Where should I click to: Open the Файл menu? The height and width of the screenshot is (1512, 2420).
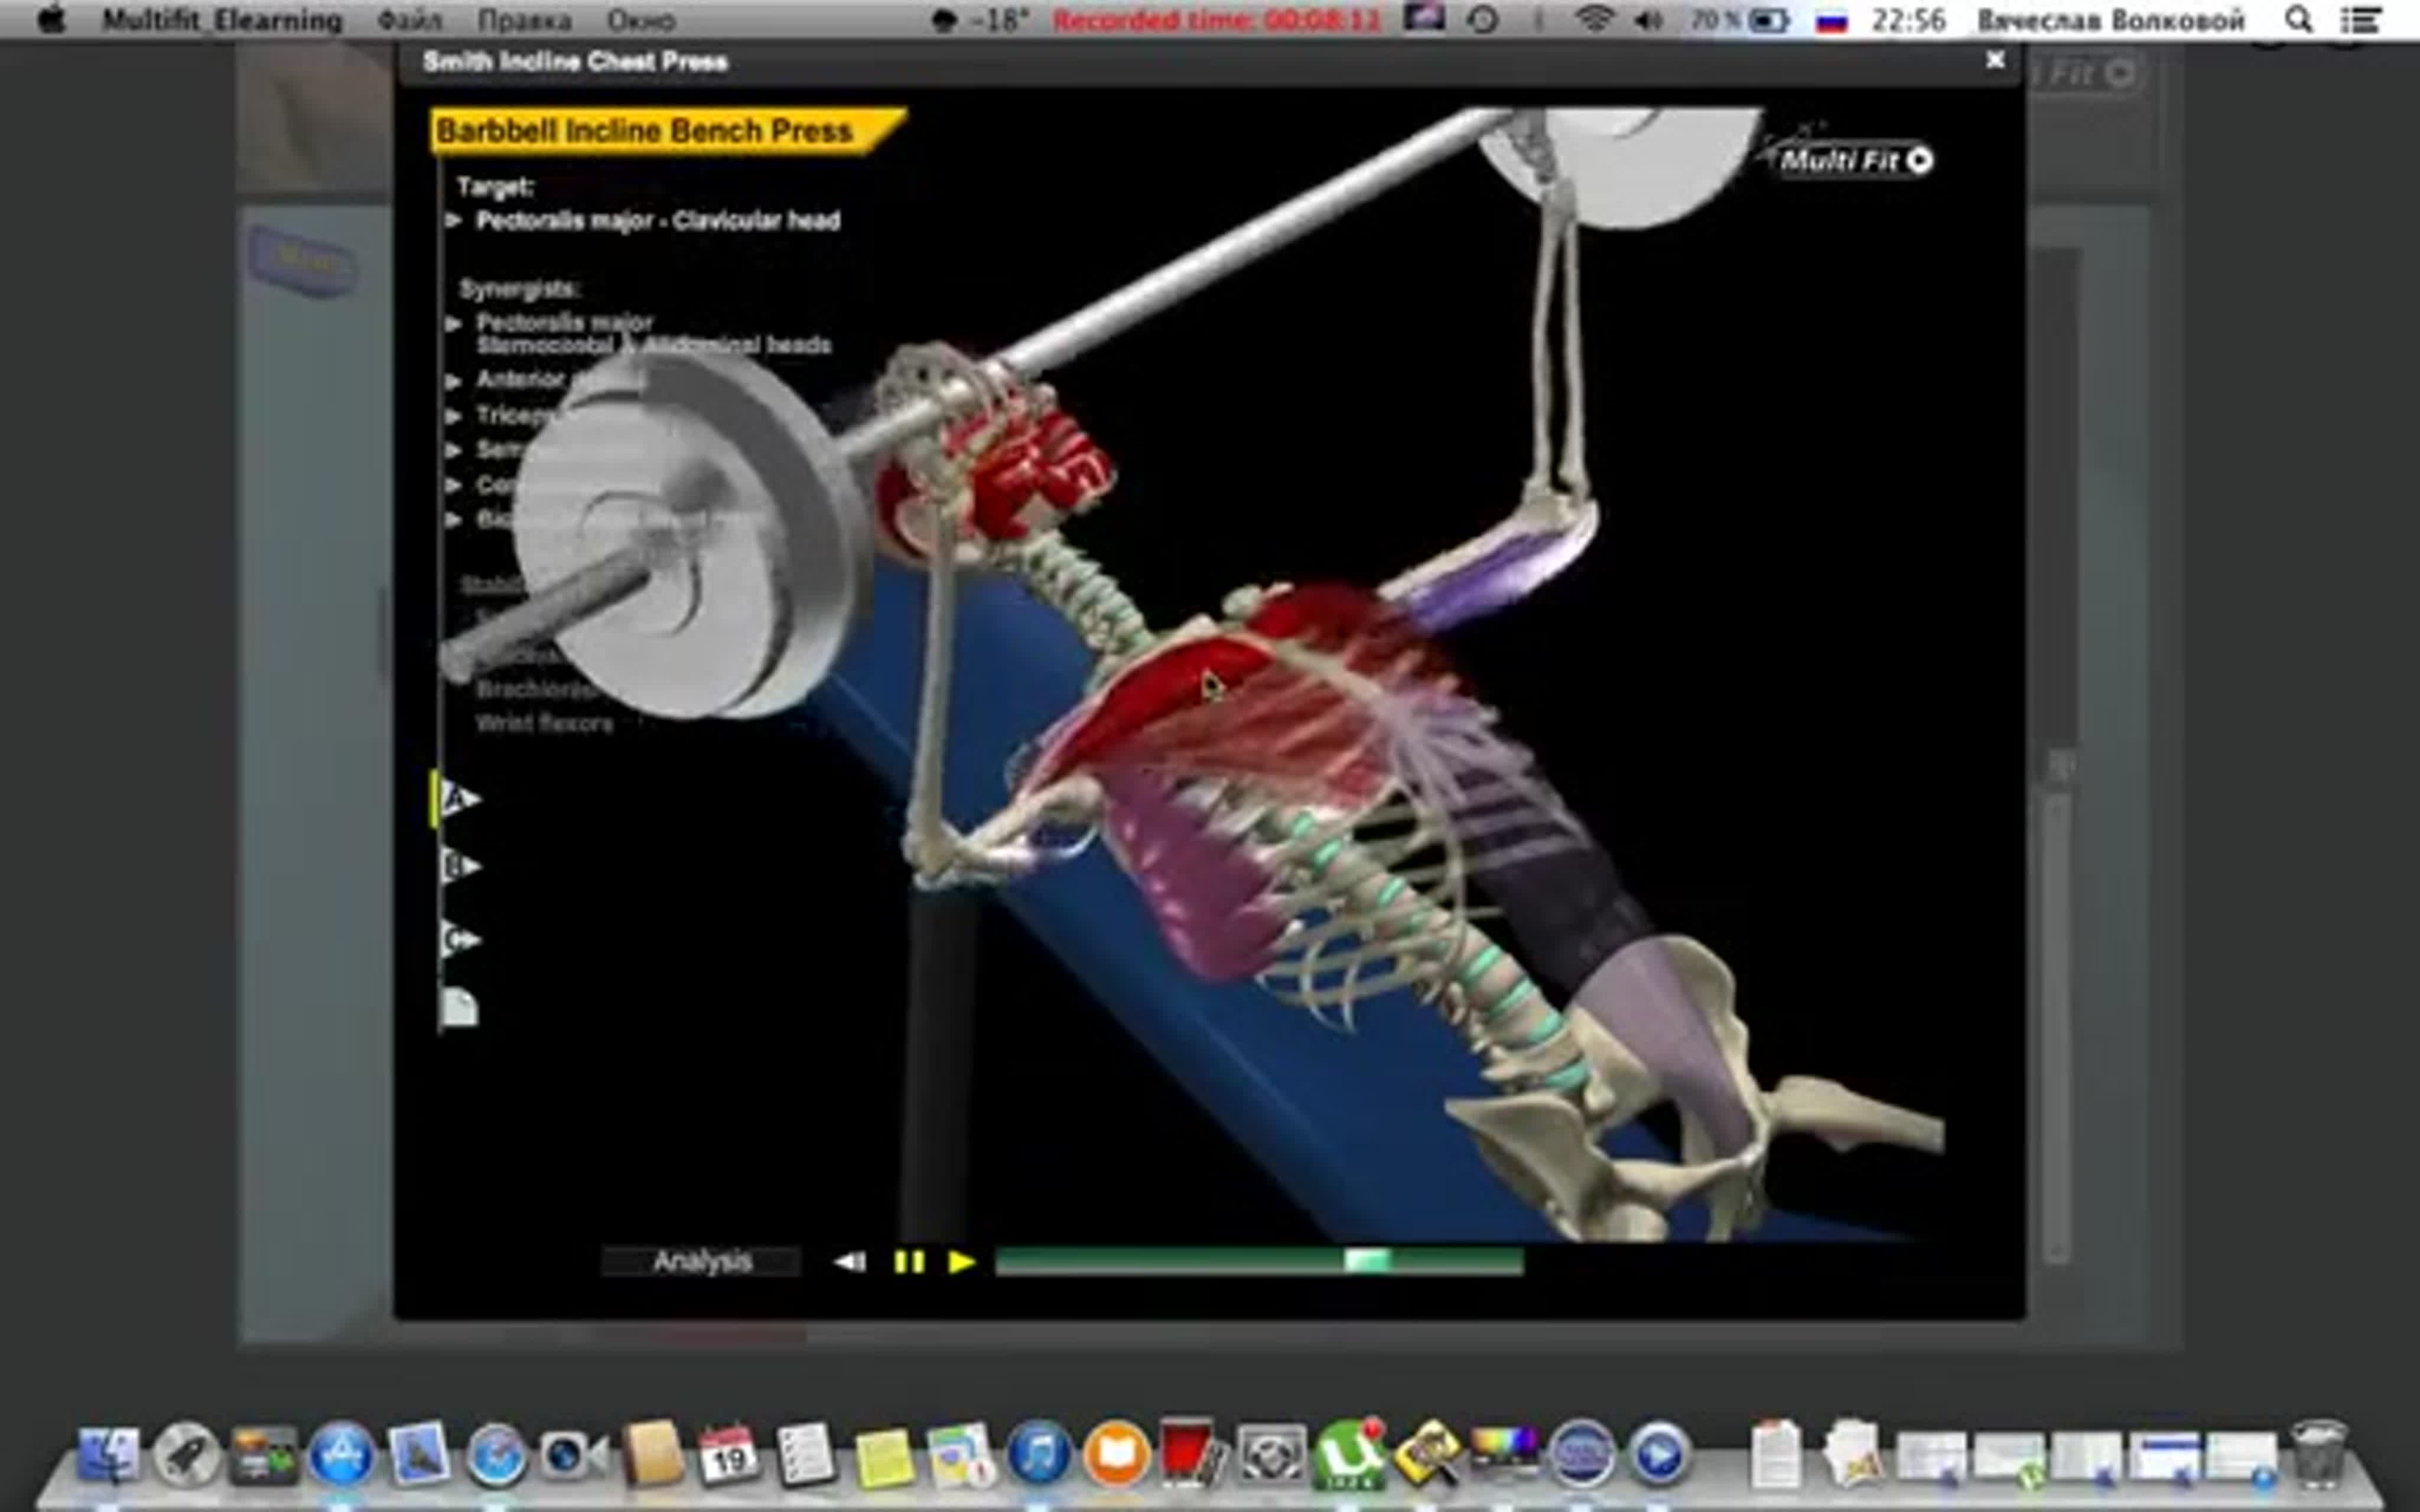coord(409,20)
